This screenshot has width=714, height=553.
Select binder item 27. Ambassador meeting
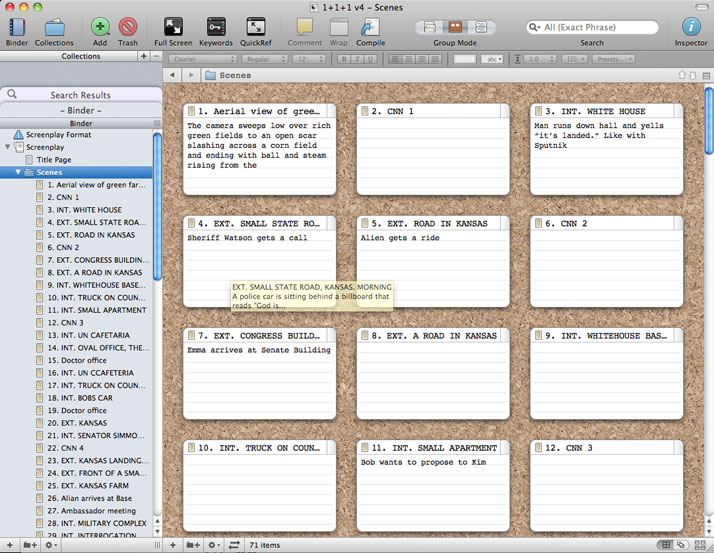[92, 511]
